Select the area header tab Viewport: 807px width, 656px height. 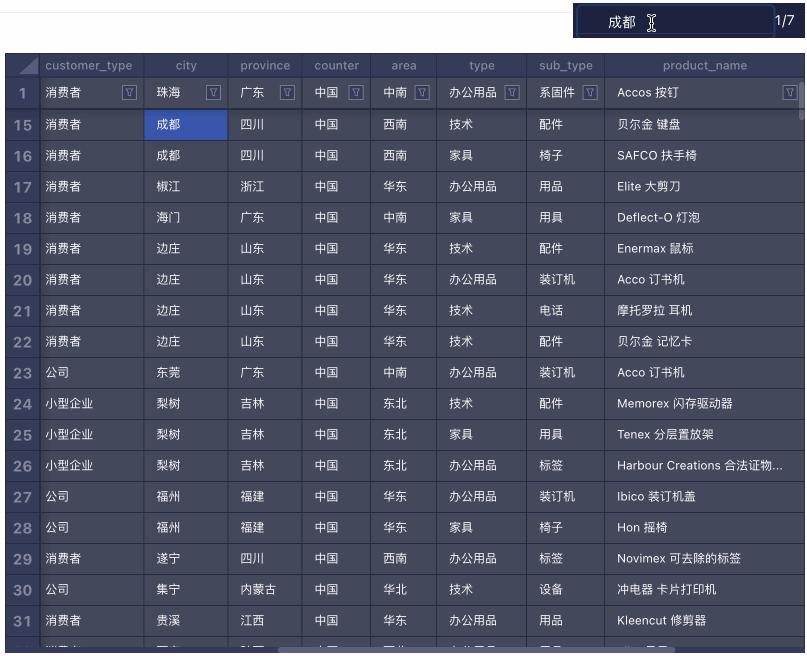coord(404,65)
